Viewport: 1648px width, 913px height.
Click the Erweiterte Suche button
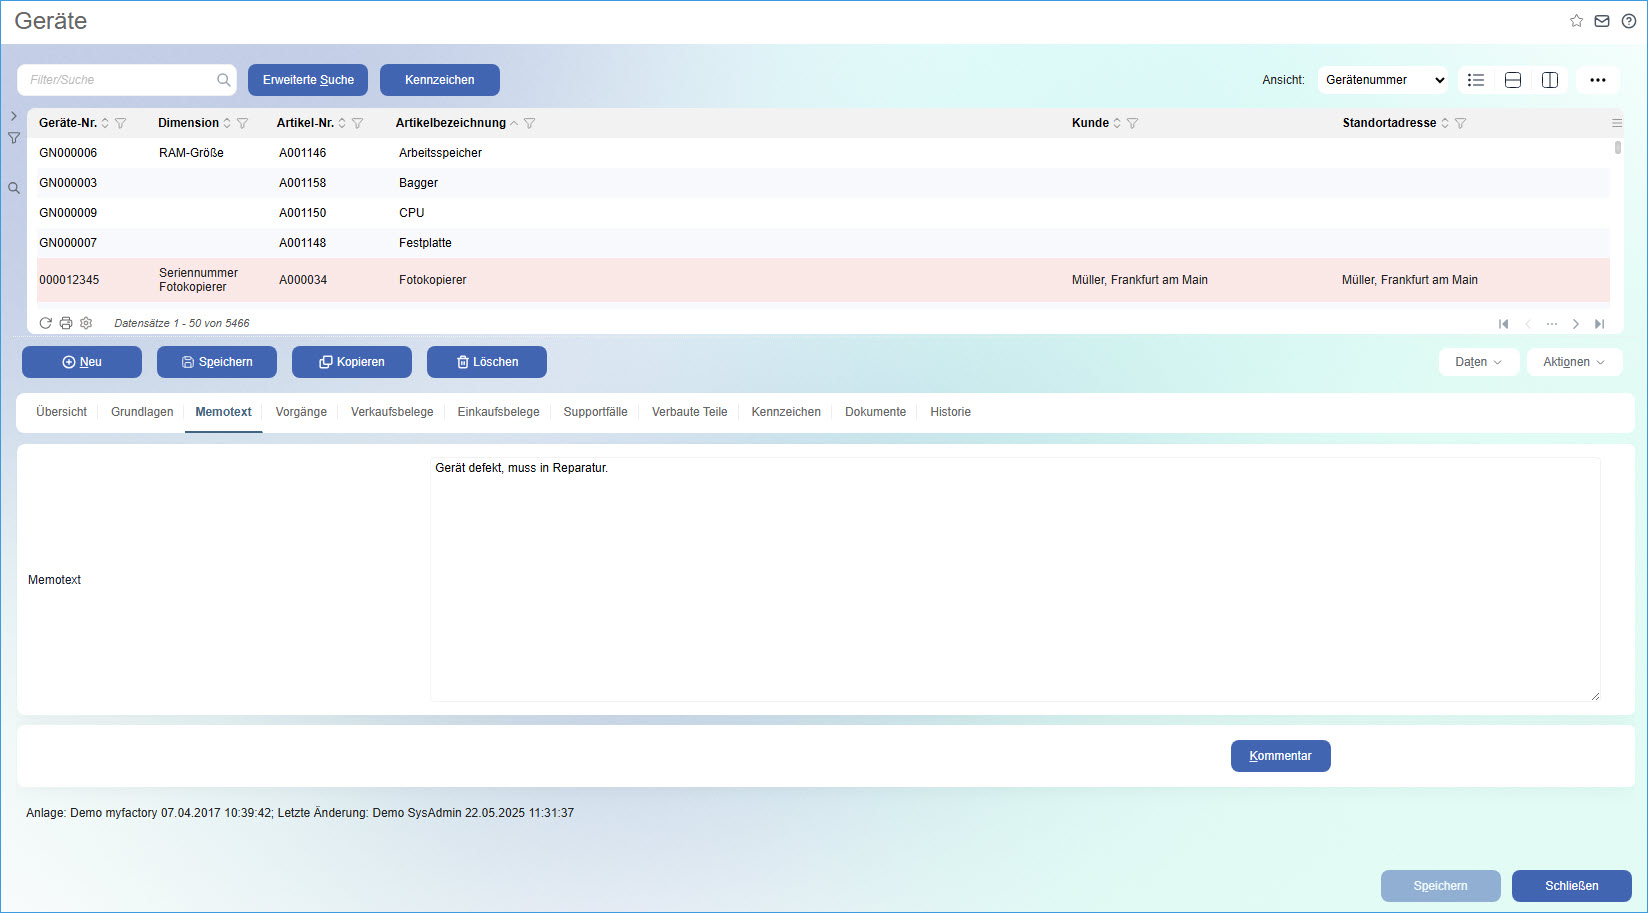click(308, 80)
